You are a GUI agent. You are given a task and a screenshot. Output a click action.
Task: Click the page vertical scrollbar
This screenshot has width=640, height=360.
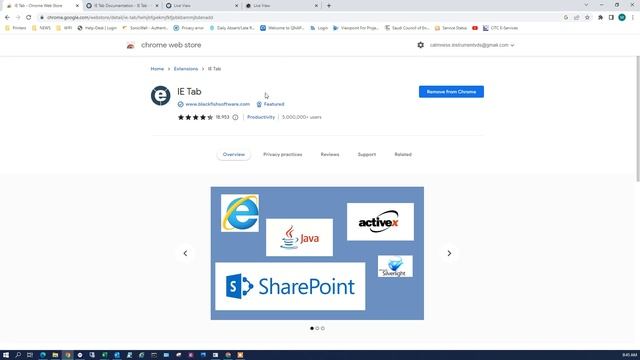tap(638, 118)
